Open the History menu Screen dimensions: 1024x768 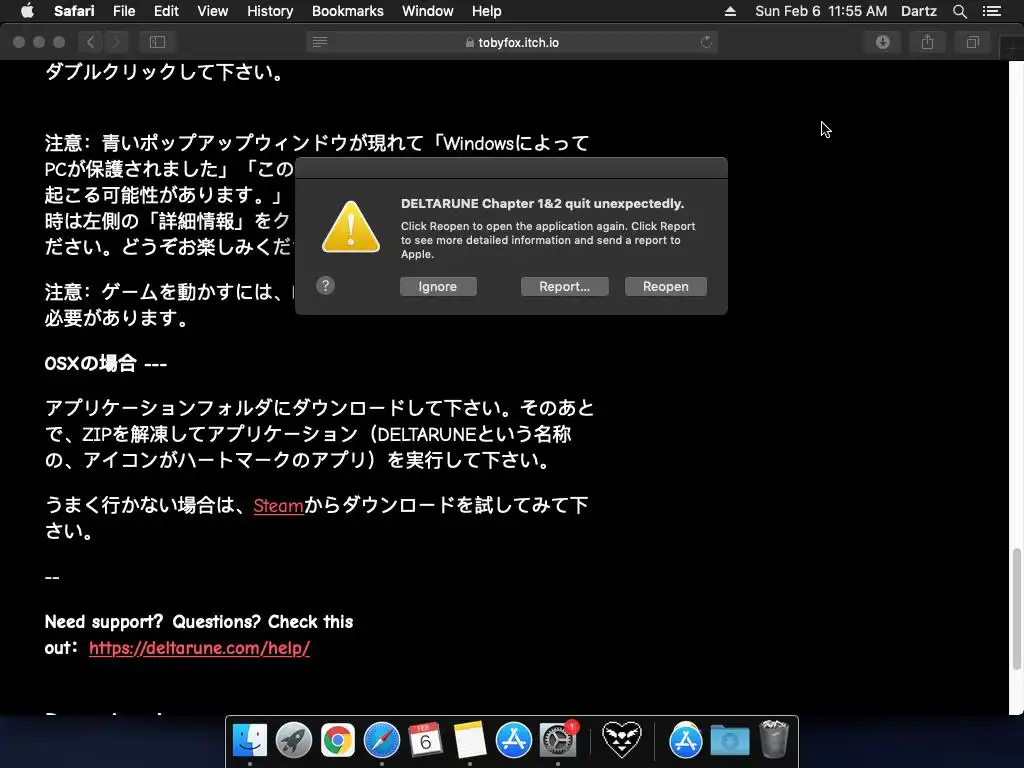[270, 11]
